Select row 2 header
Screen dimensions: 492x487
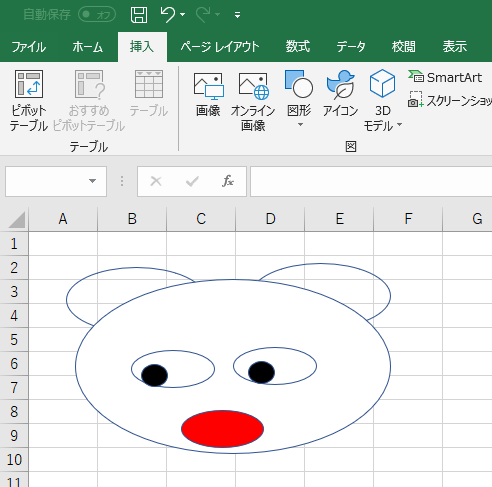click(14, 268)
